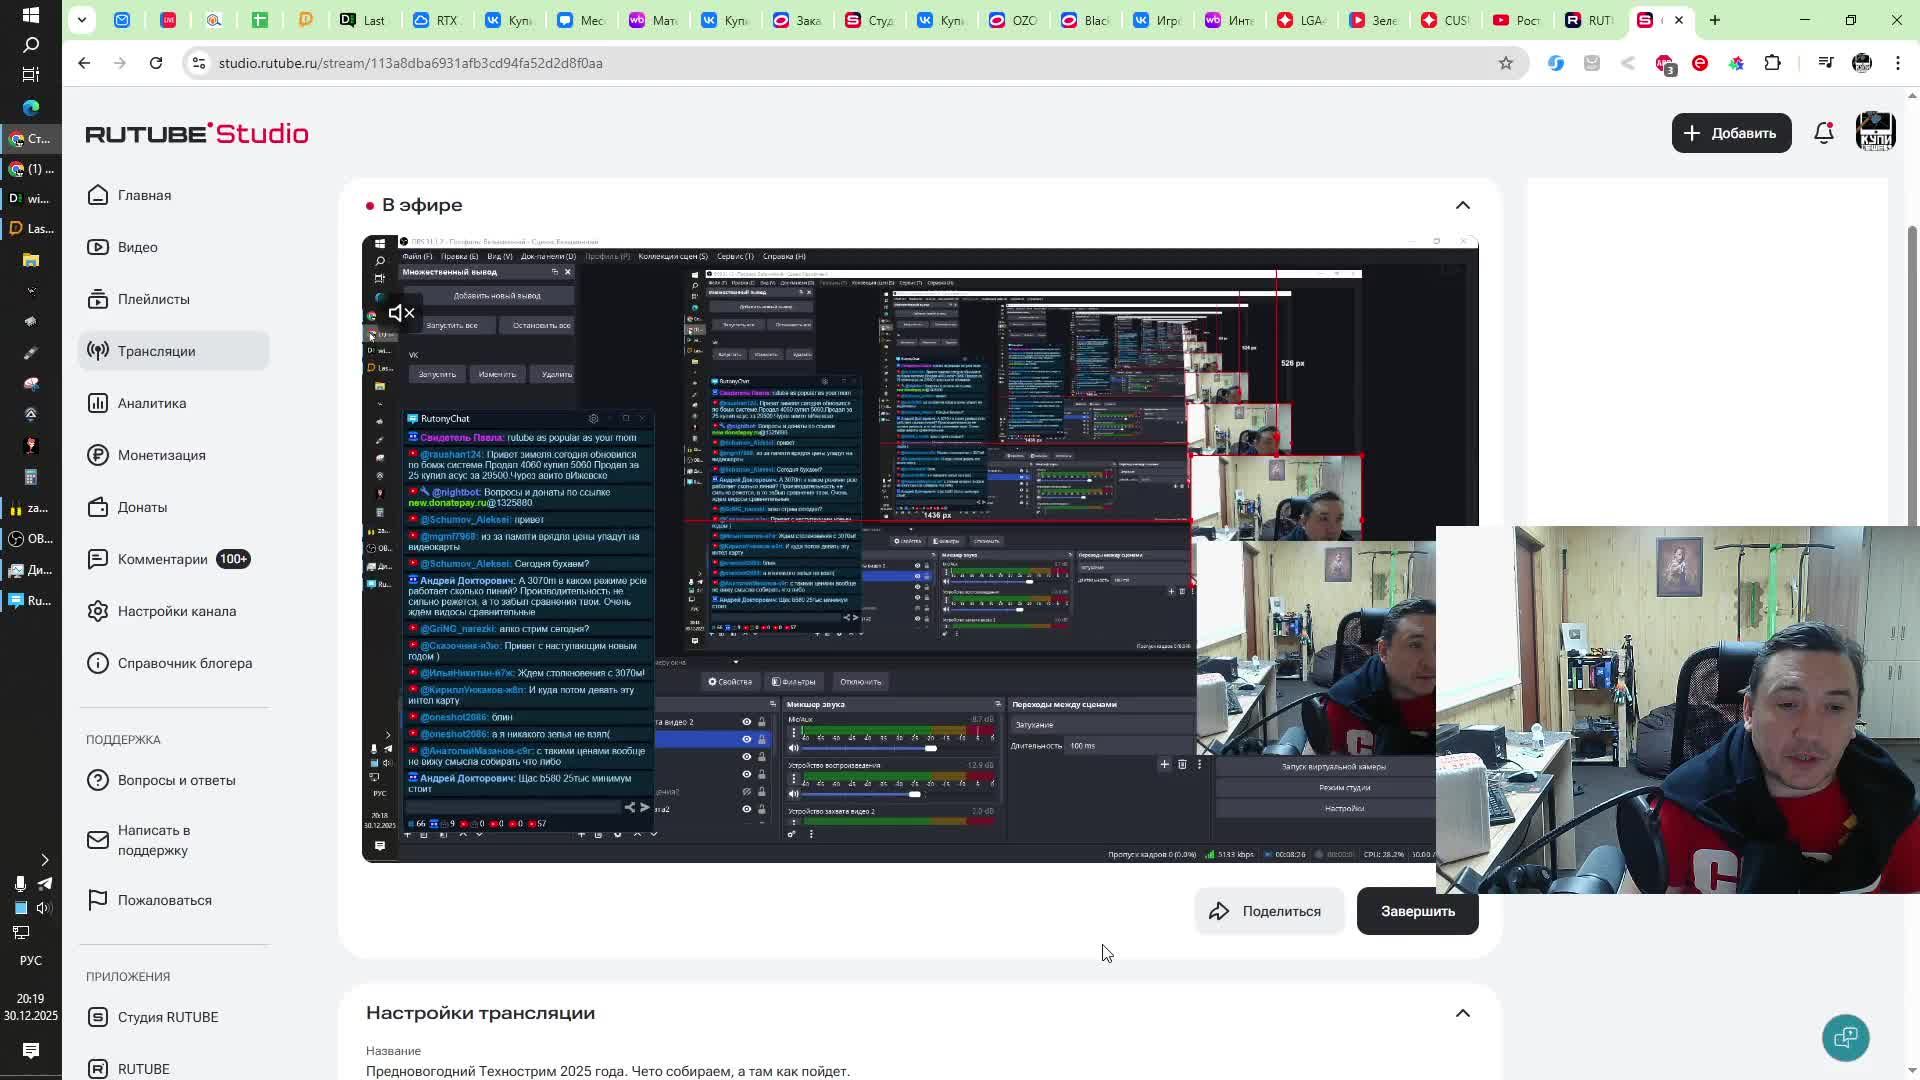Viewport: 1920px width, 1080px height.
Task: Open Плейлисты in the sidebar
Action: 153,299
